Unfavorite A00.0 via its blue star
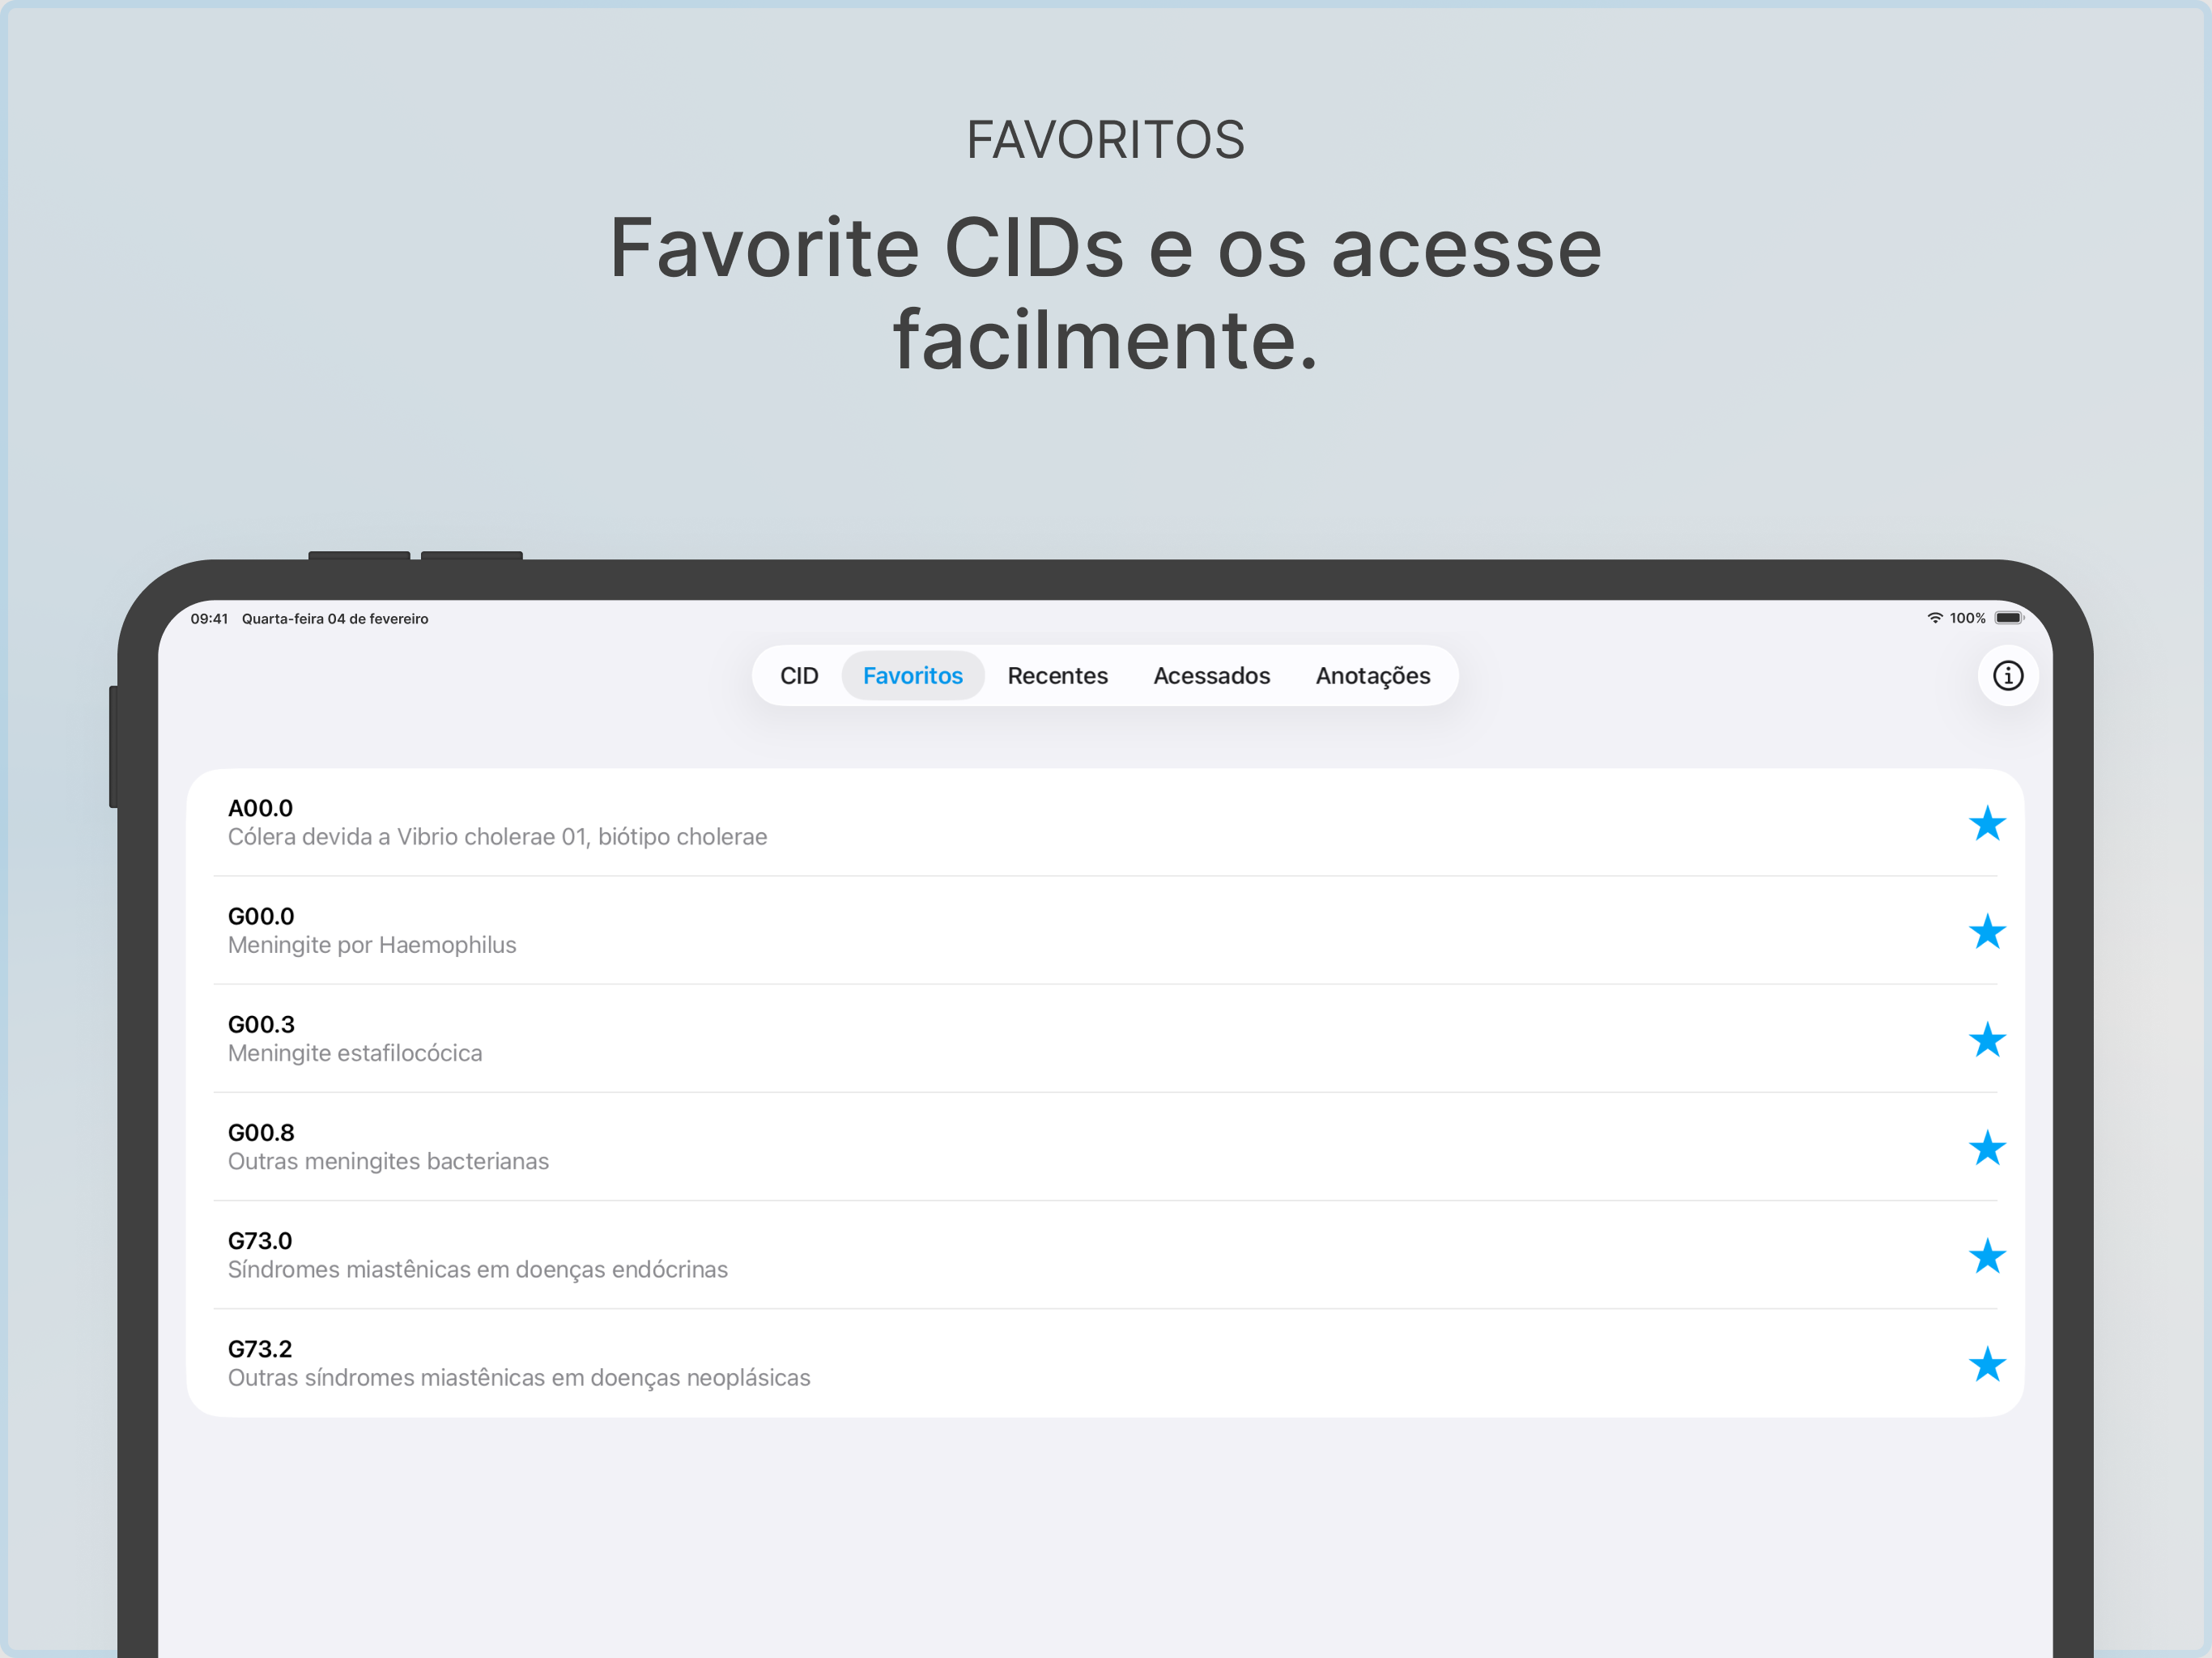2212x1658 pixels. (1987, 823)
